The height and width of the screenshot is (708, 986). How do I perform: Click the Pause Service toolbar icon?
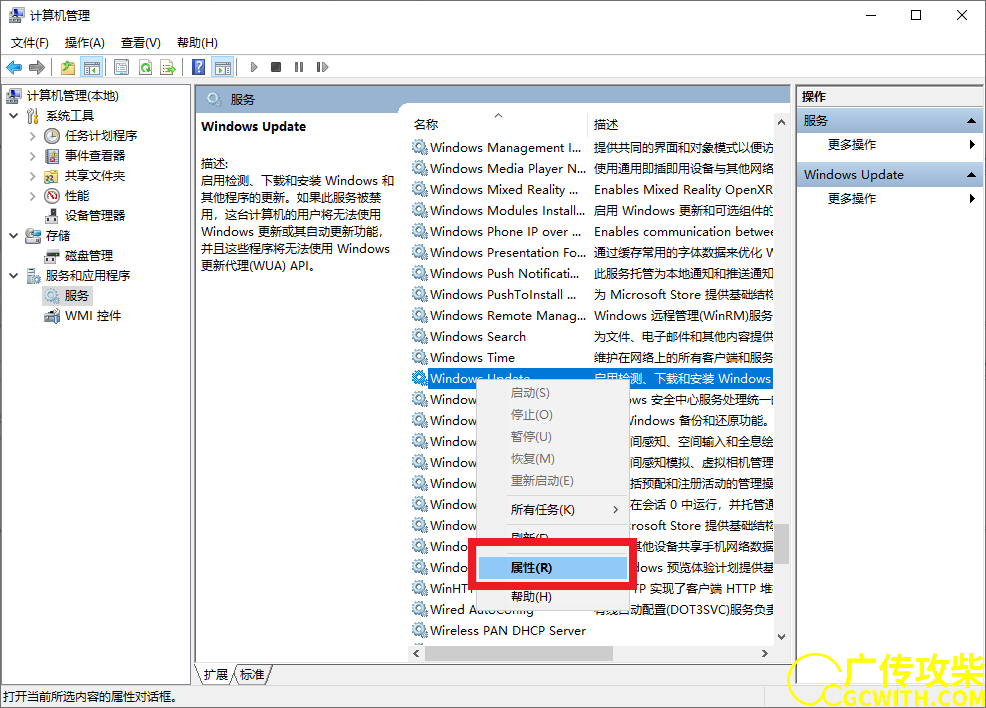299,67
